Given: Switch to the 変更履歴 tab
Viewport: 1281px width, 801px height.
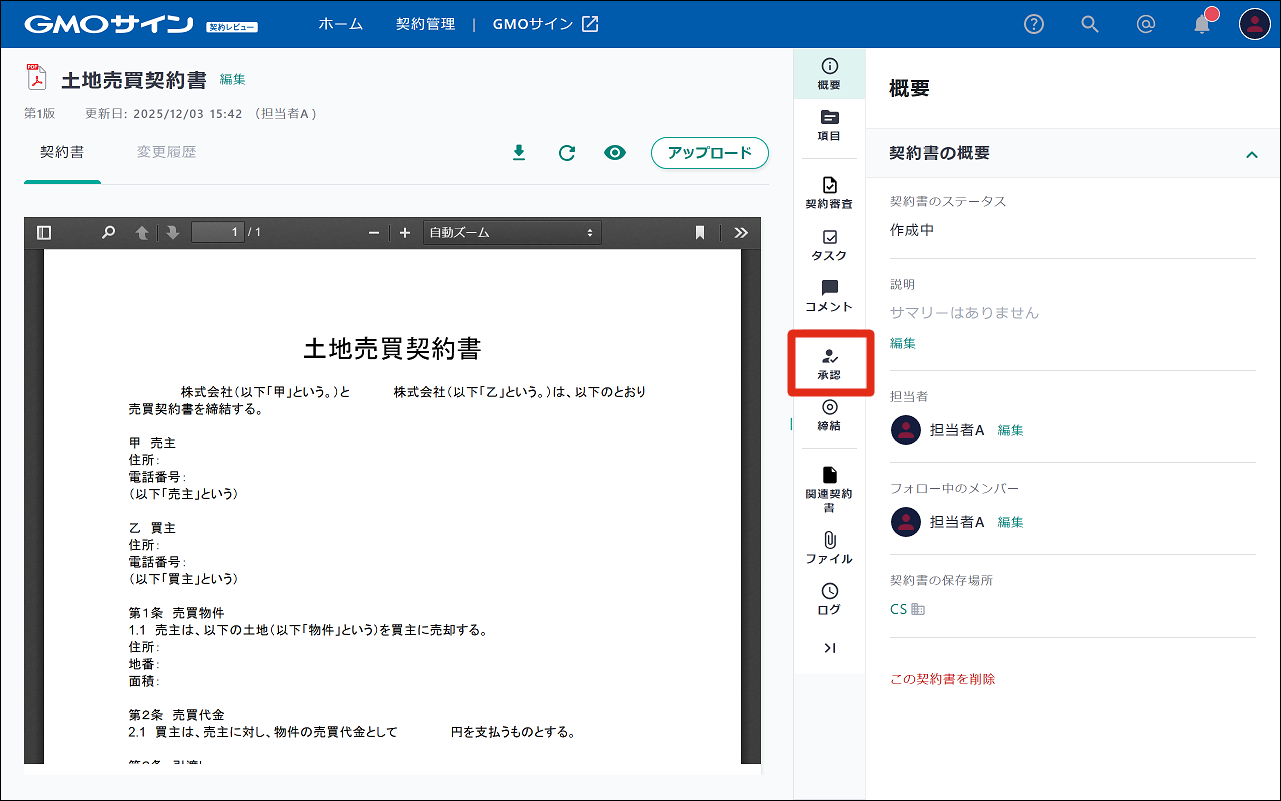Looking at the screenshot, I should pyautogui.click(x=166, y=153).
